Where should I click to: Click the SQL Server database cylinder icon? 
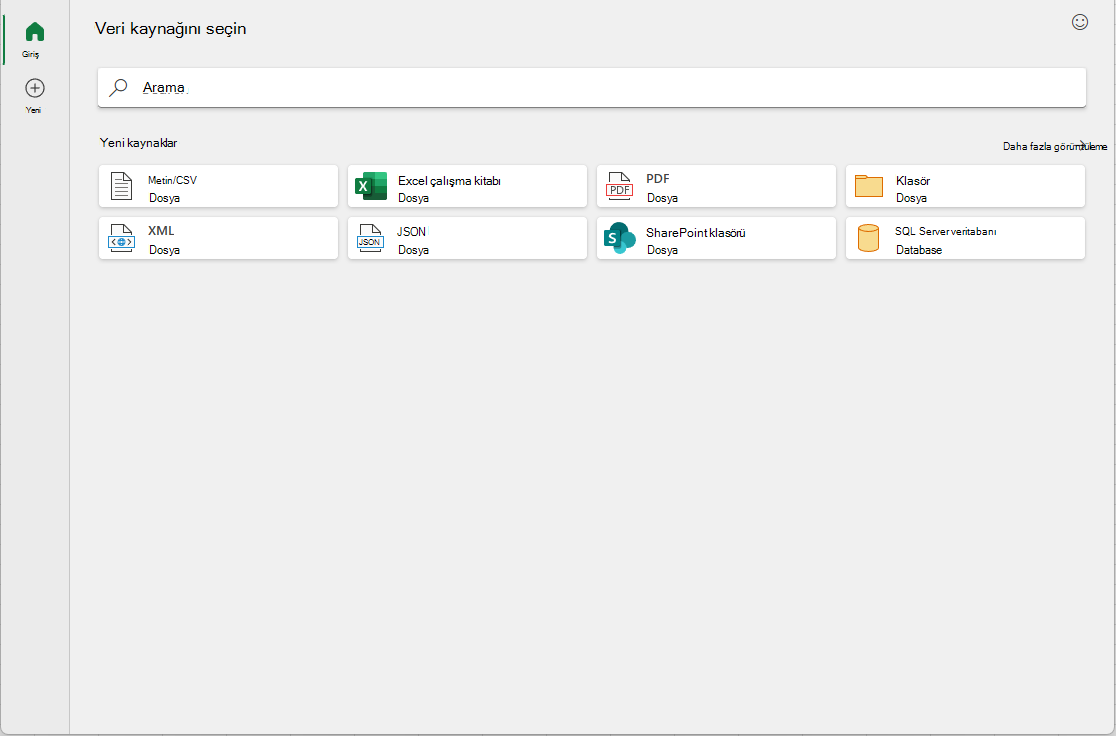pos(868,238)
